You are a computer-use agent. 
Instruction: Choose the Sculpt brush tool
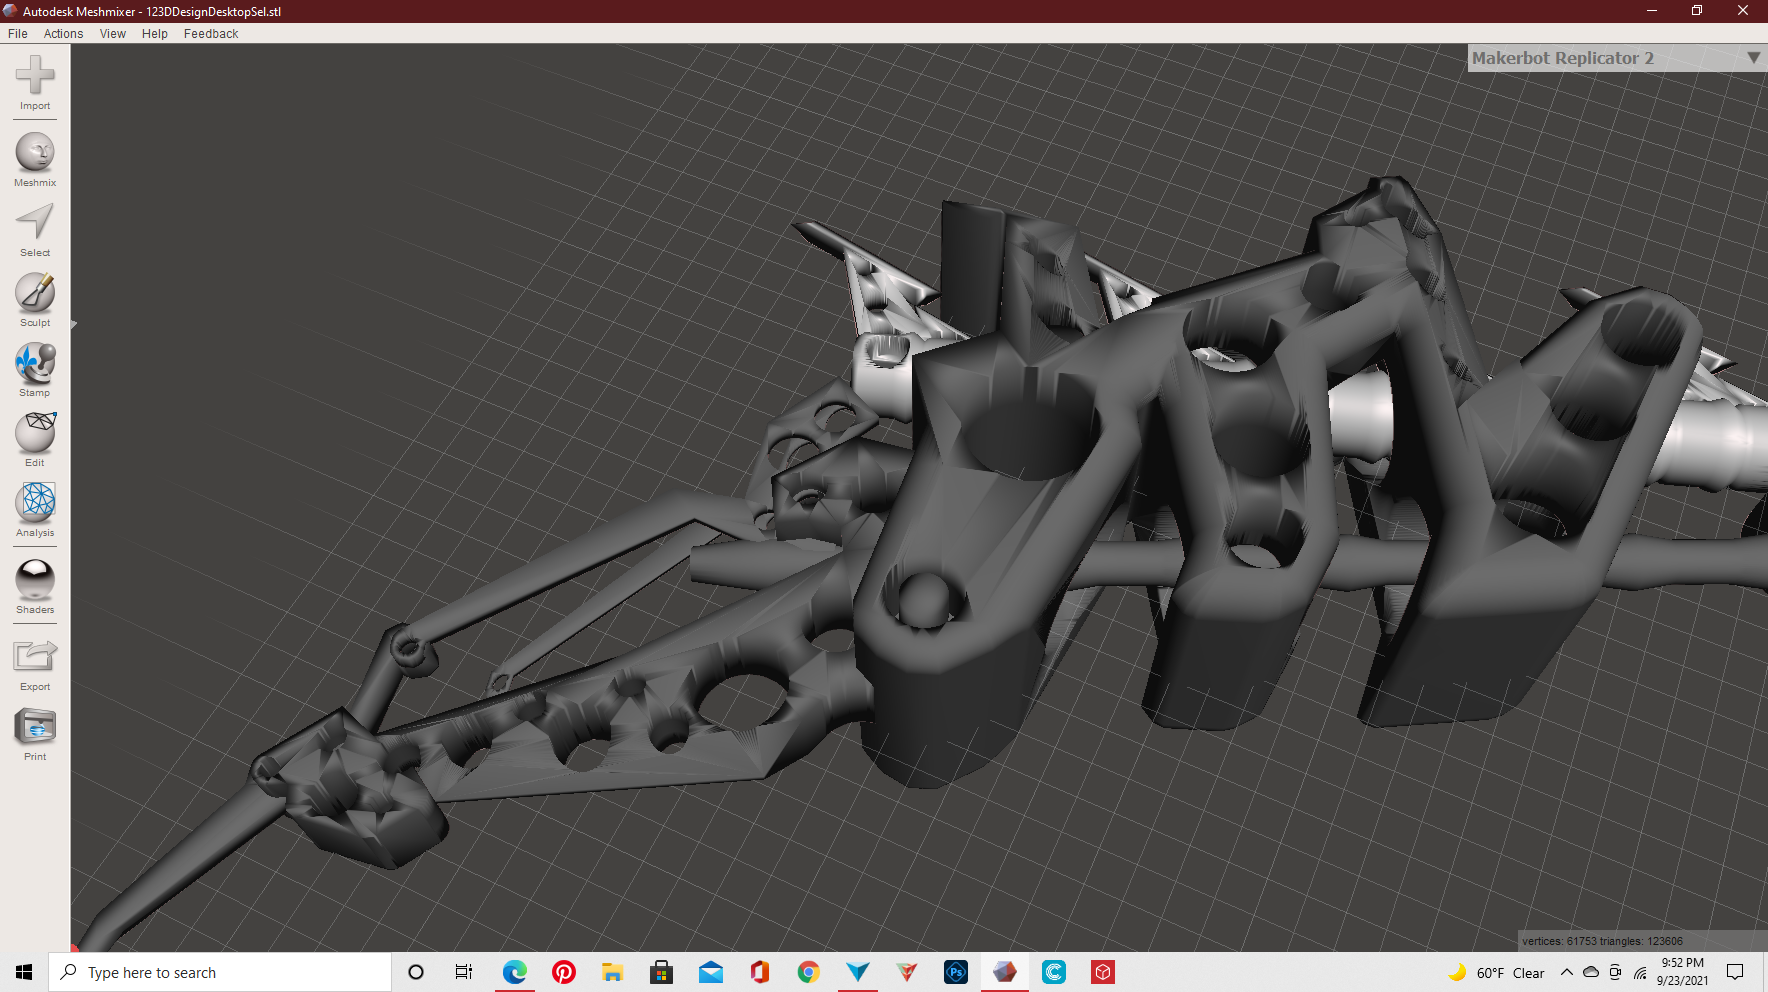pos(35,293)
